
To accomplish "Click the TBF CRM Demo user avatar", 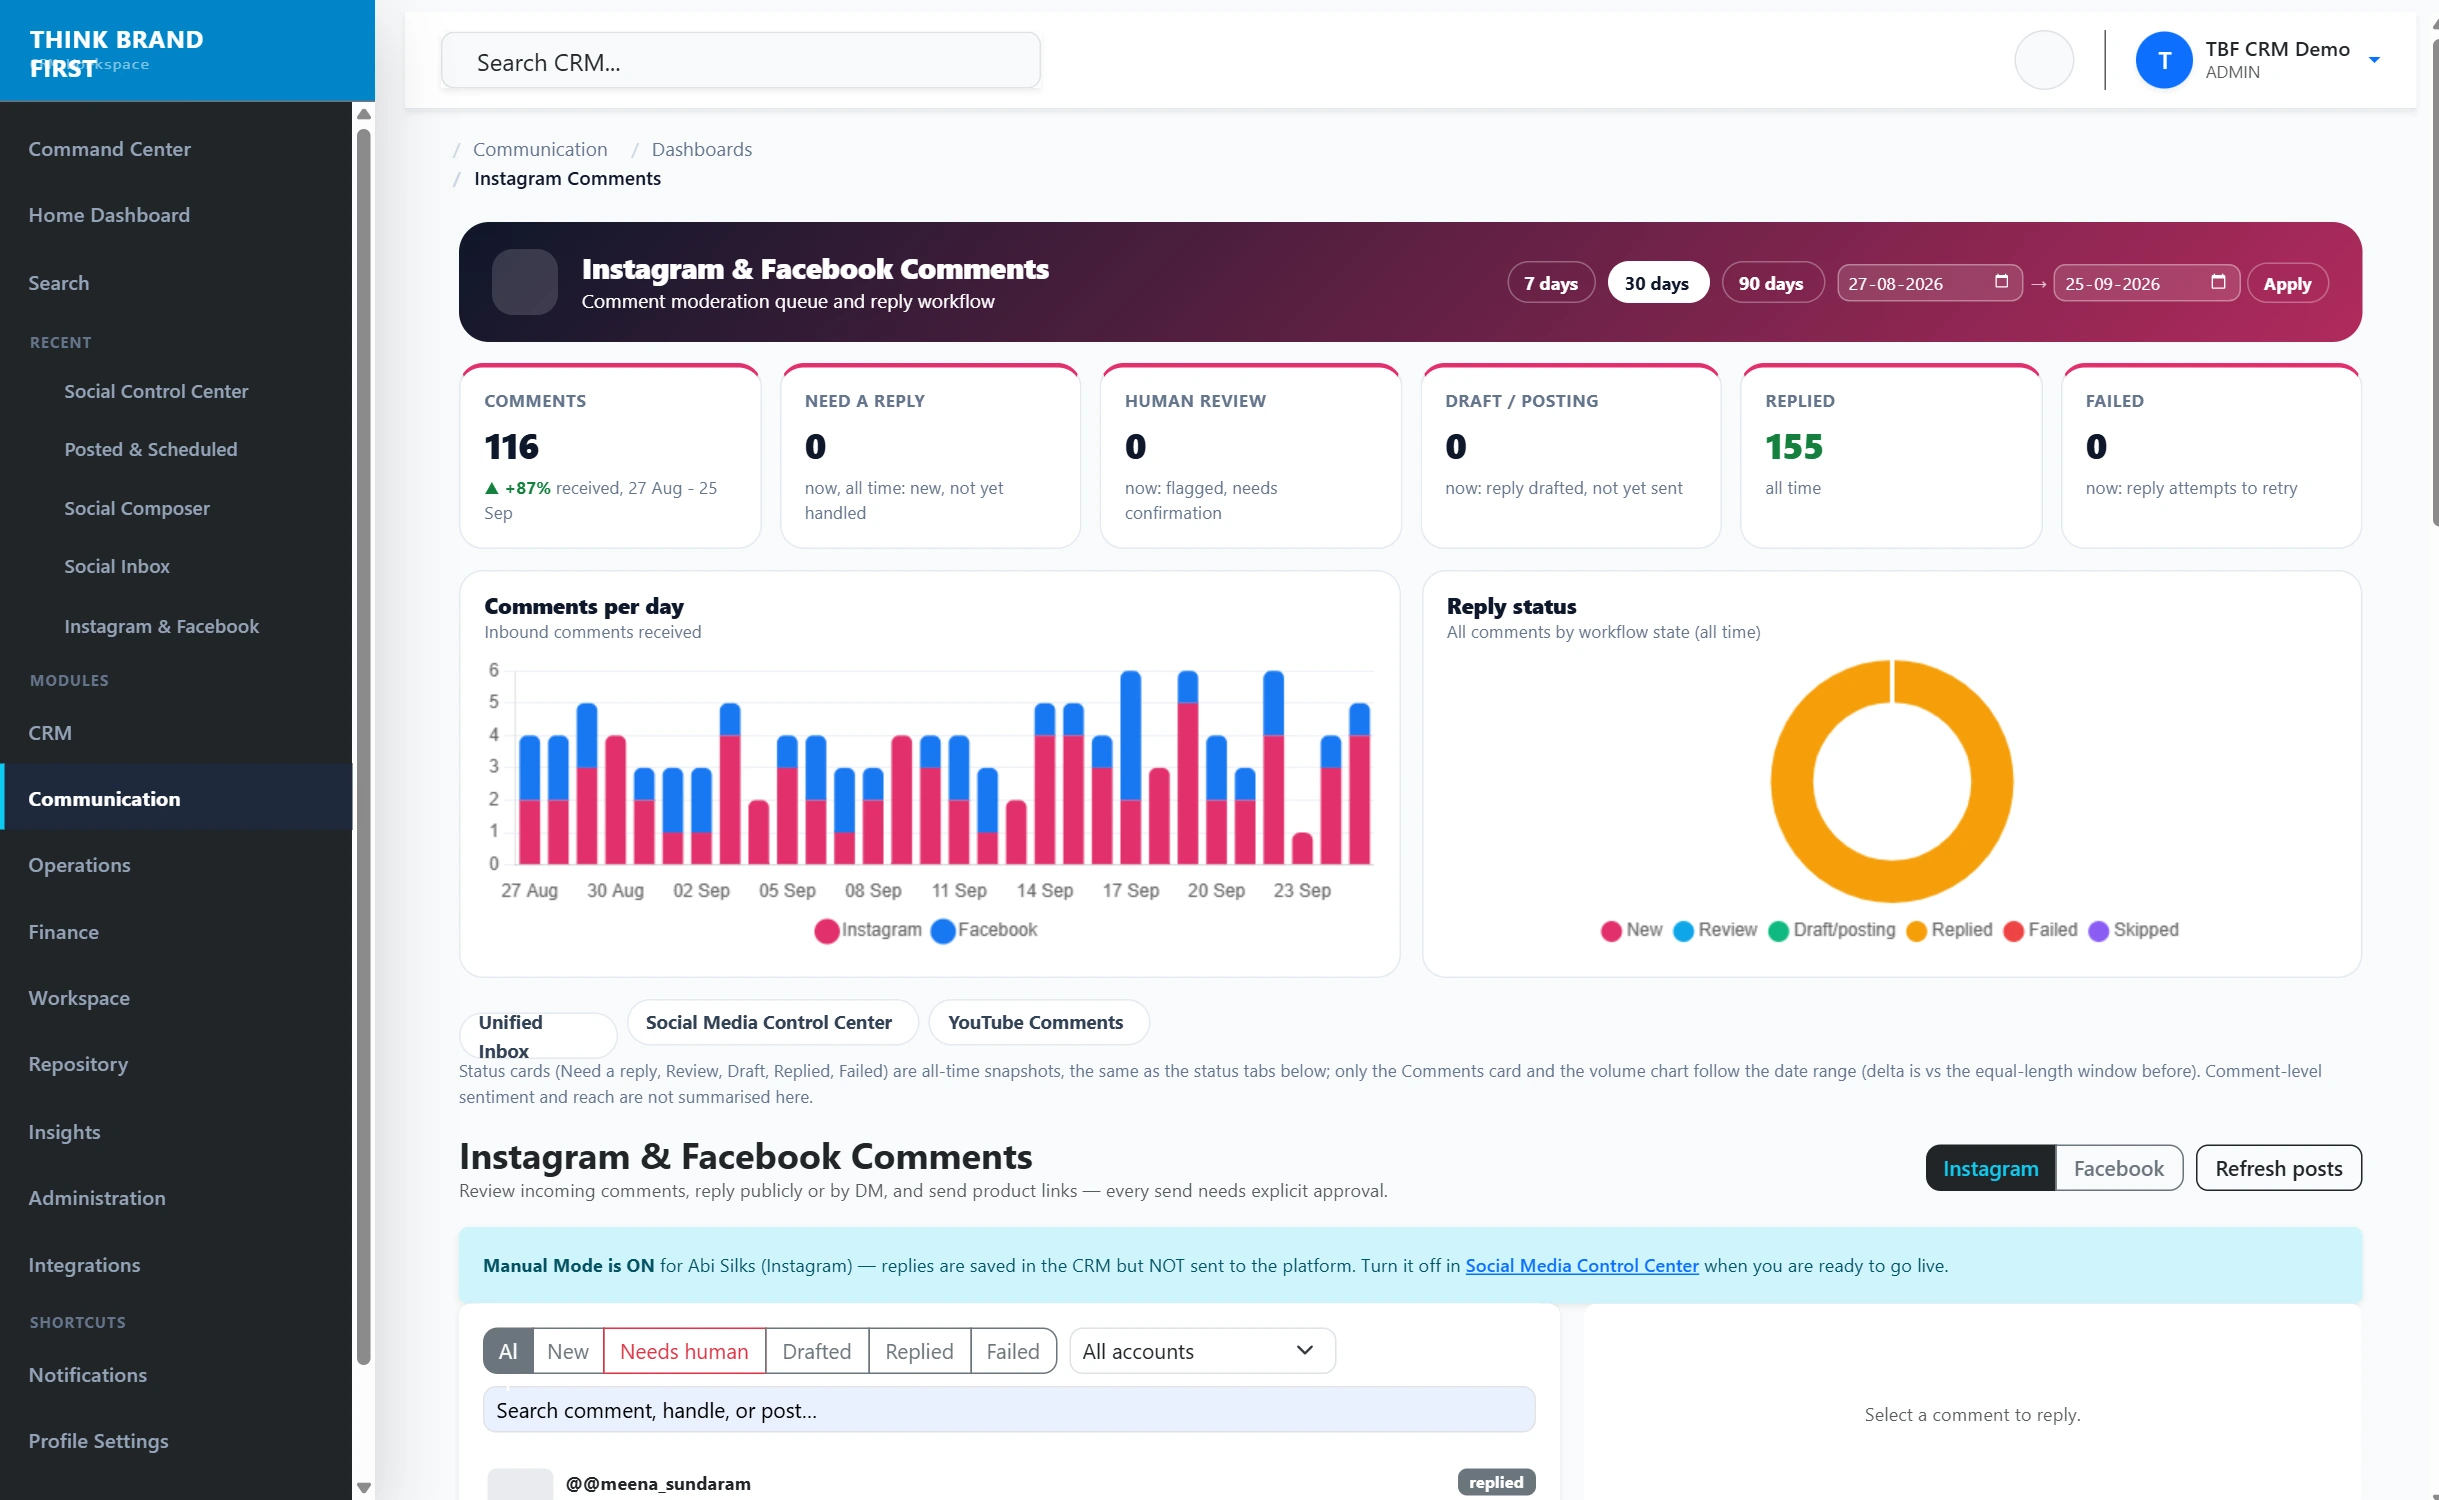I will 2163,60.
